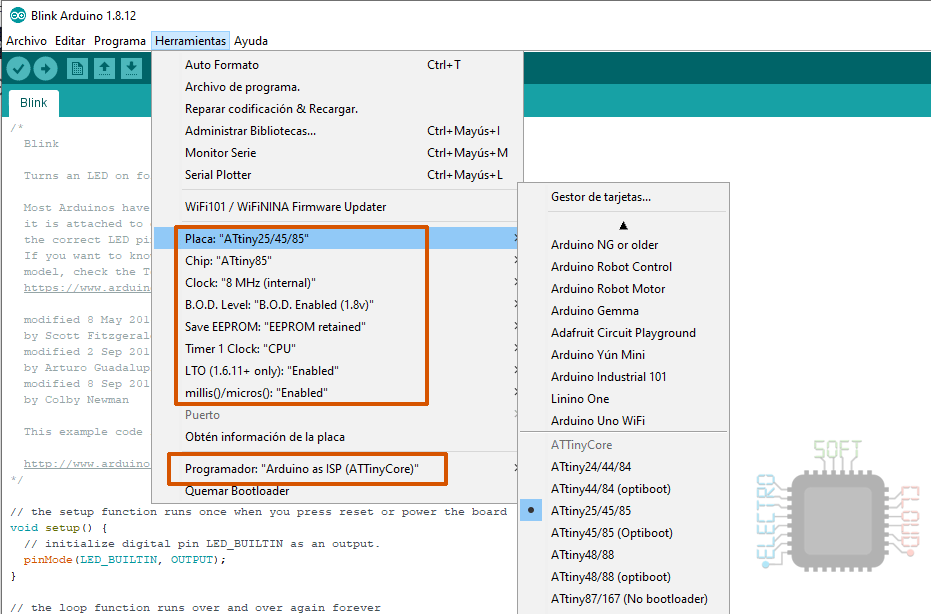Screen dimensions: 931x614
Task: Click the Verify checkmark toolbar icon
Action: click(x=18, y=69)
